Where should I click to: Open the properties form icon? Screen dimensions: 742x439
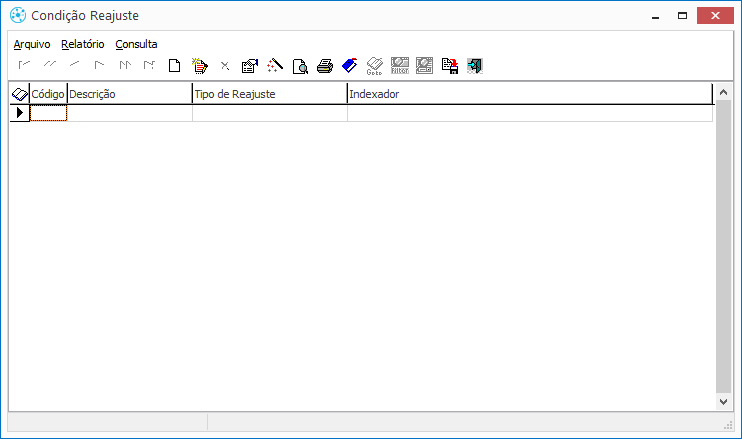tap(250, 66)
